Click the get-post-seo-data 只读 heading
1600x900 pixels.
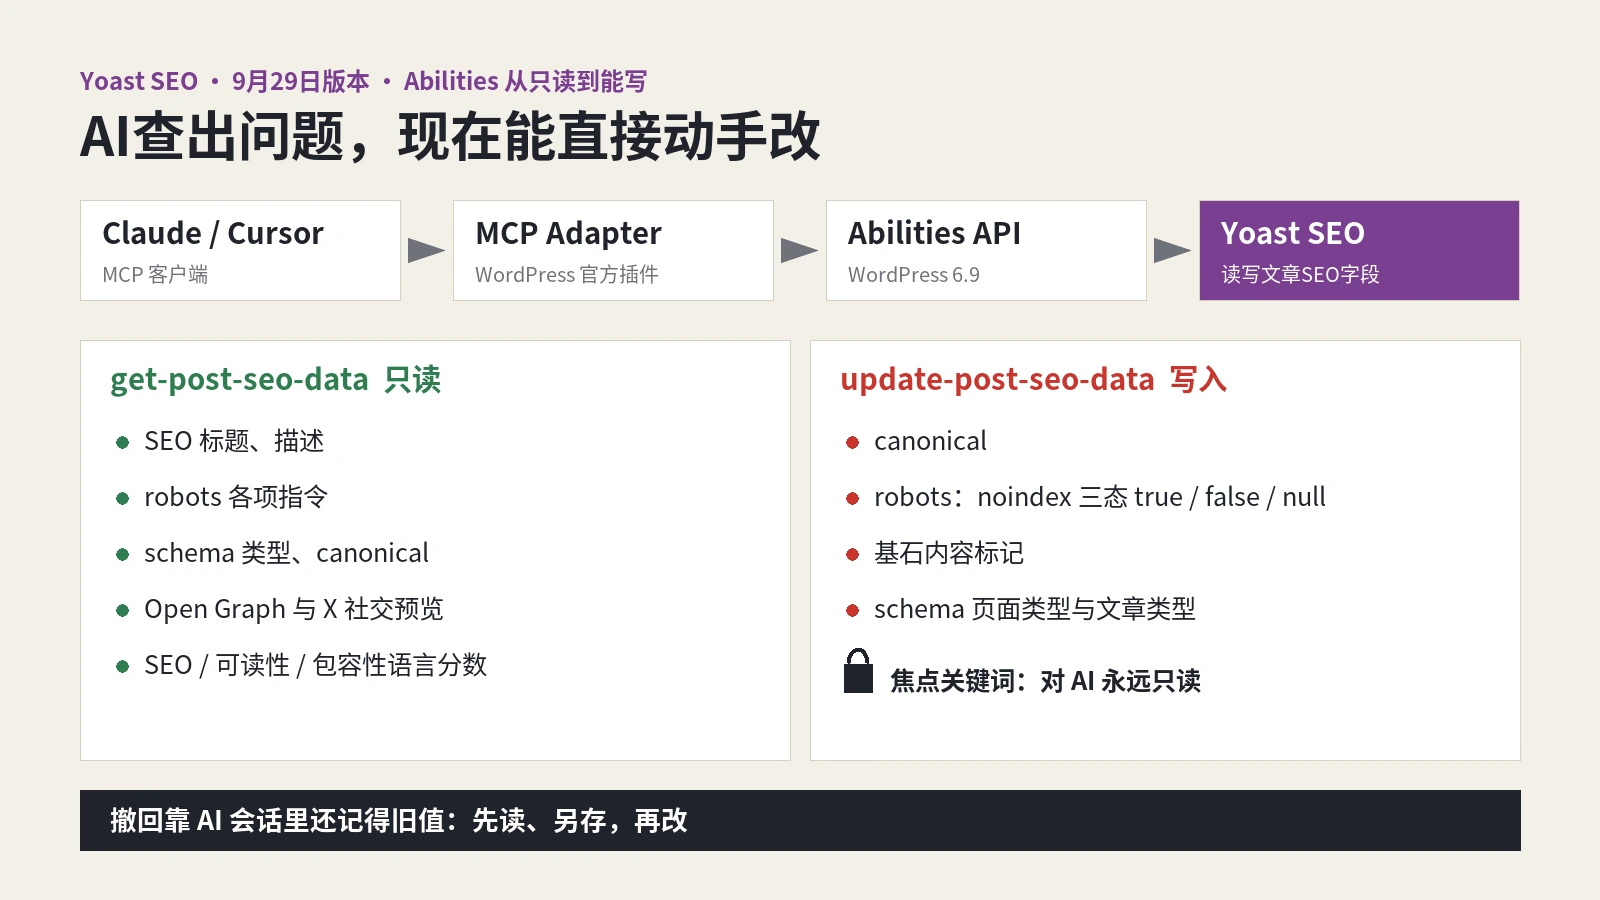275,380
